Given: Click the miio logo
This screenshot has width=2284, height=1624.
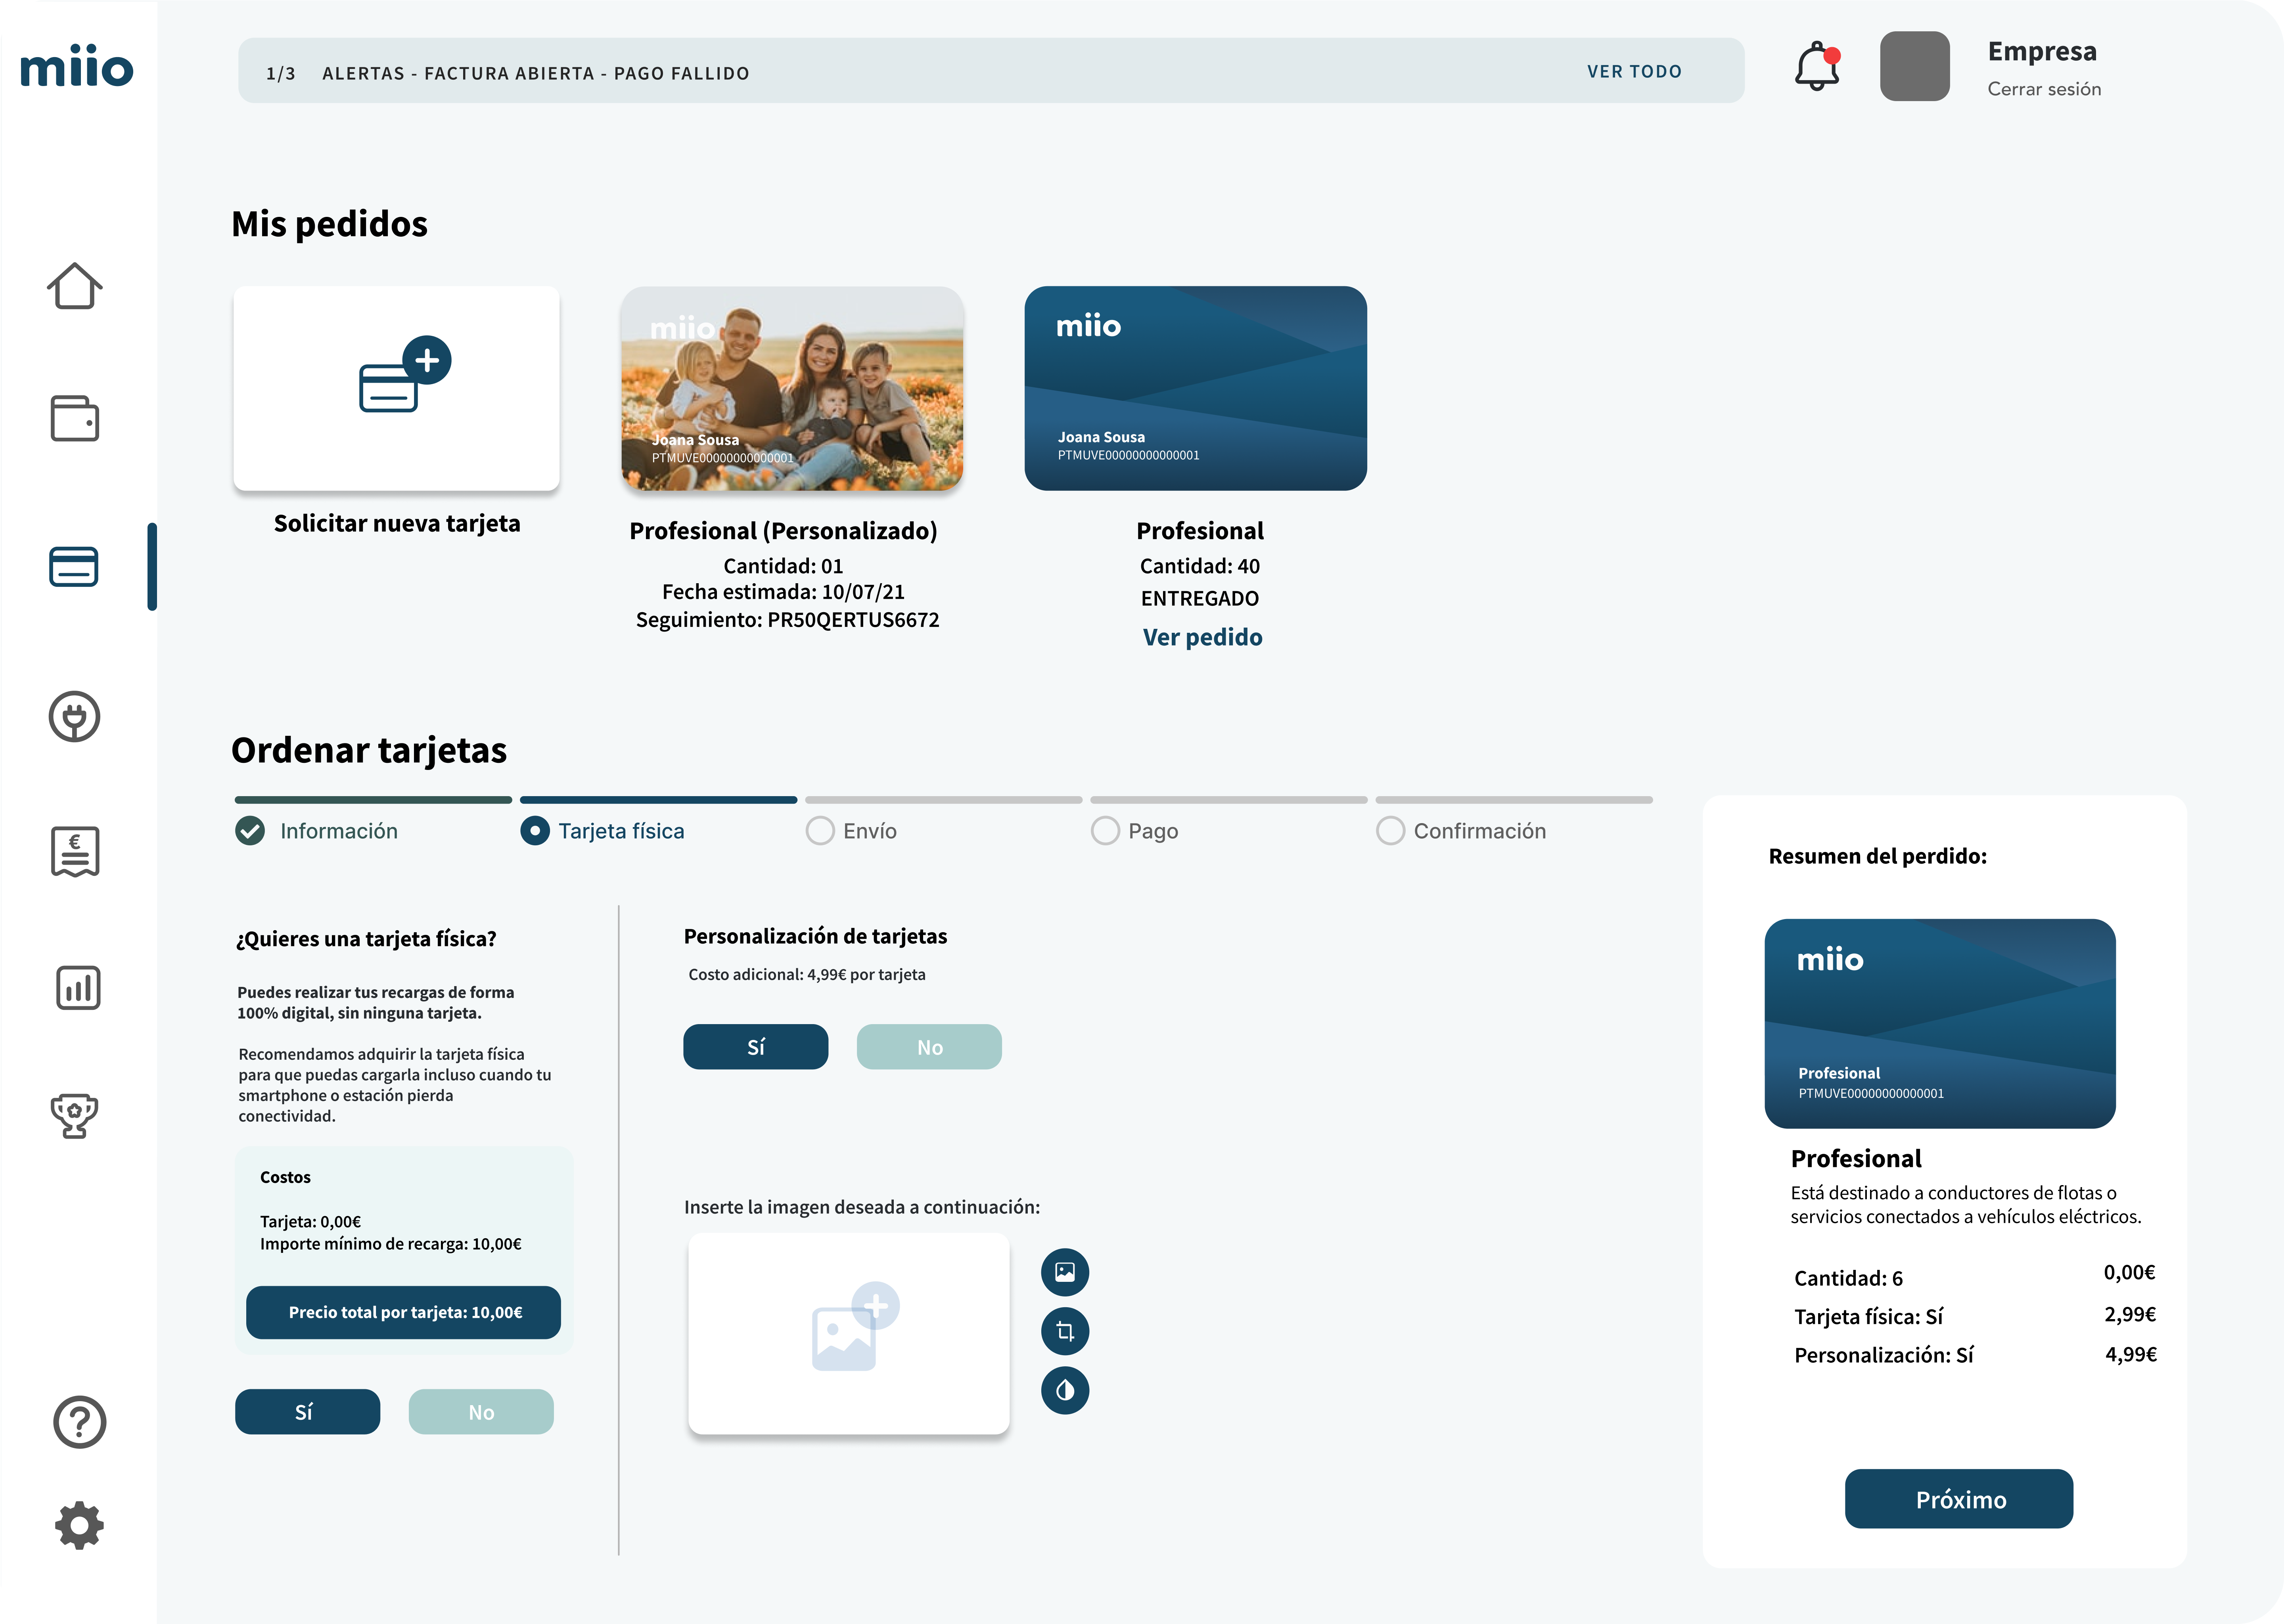Looking at the screenshot, I should click(x=77, y=66).
